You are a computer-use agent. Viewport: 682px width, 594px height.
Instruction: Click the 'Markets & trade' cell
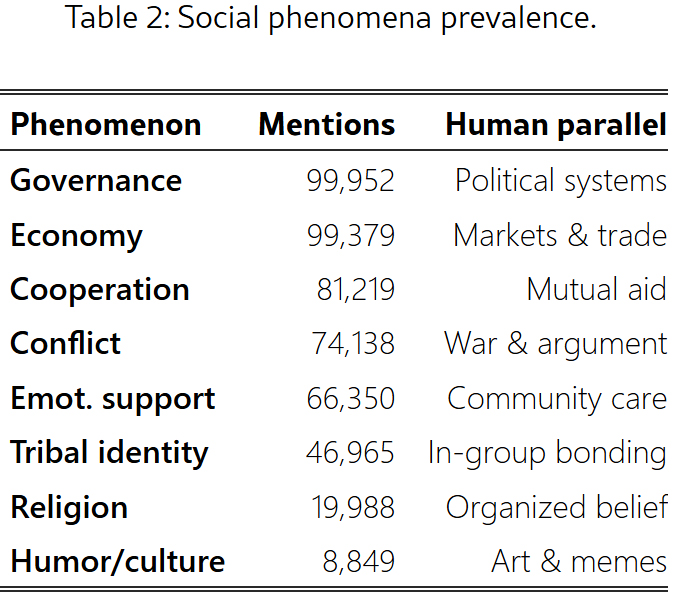pyautogui.click(x=559, y=235)
